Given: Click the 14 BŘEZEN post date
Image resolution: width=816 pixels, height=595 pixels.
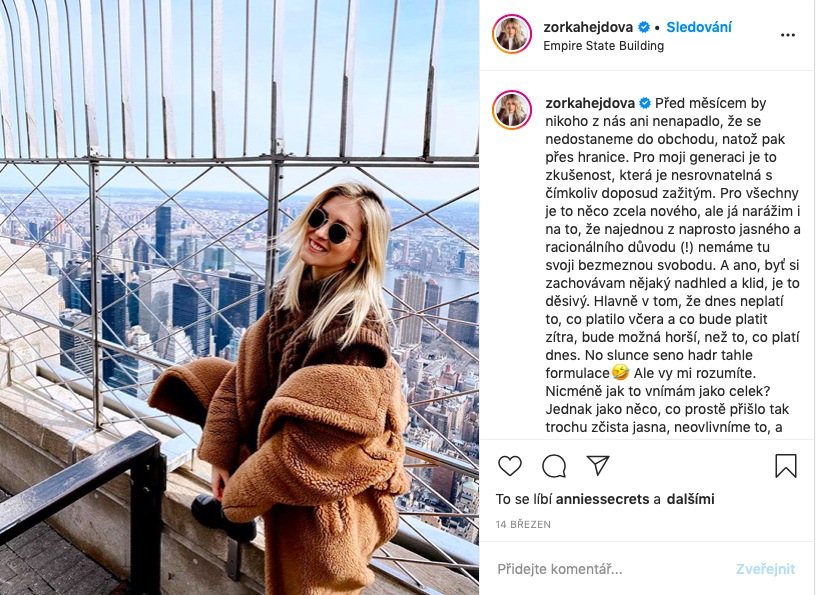Looking at the screenshot, I should (523, 524).
